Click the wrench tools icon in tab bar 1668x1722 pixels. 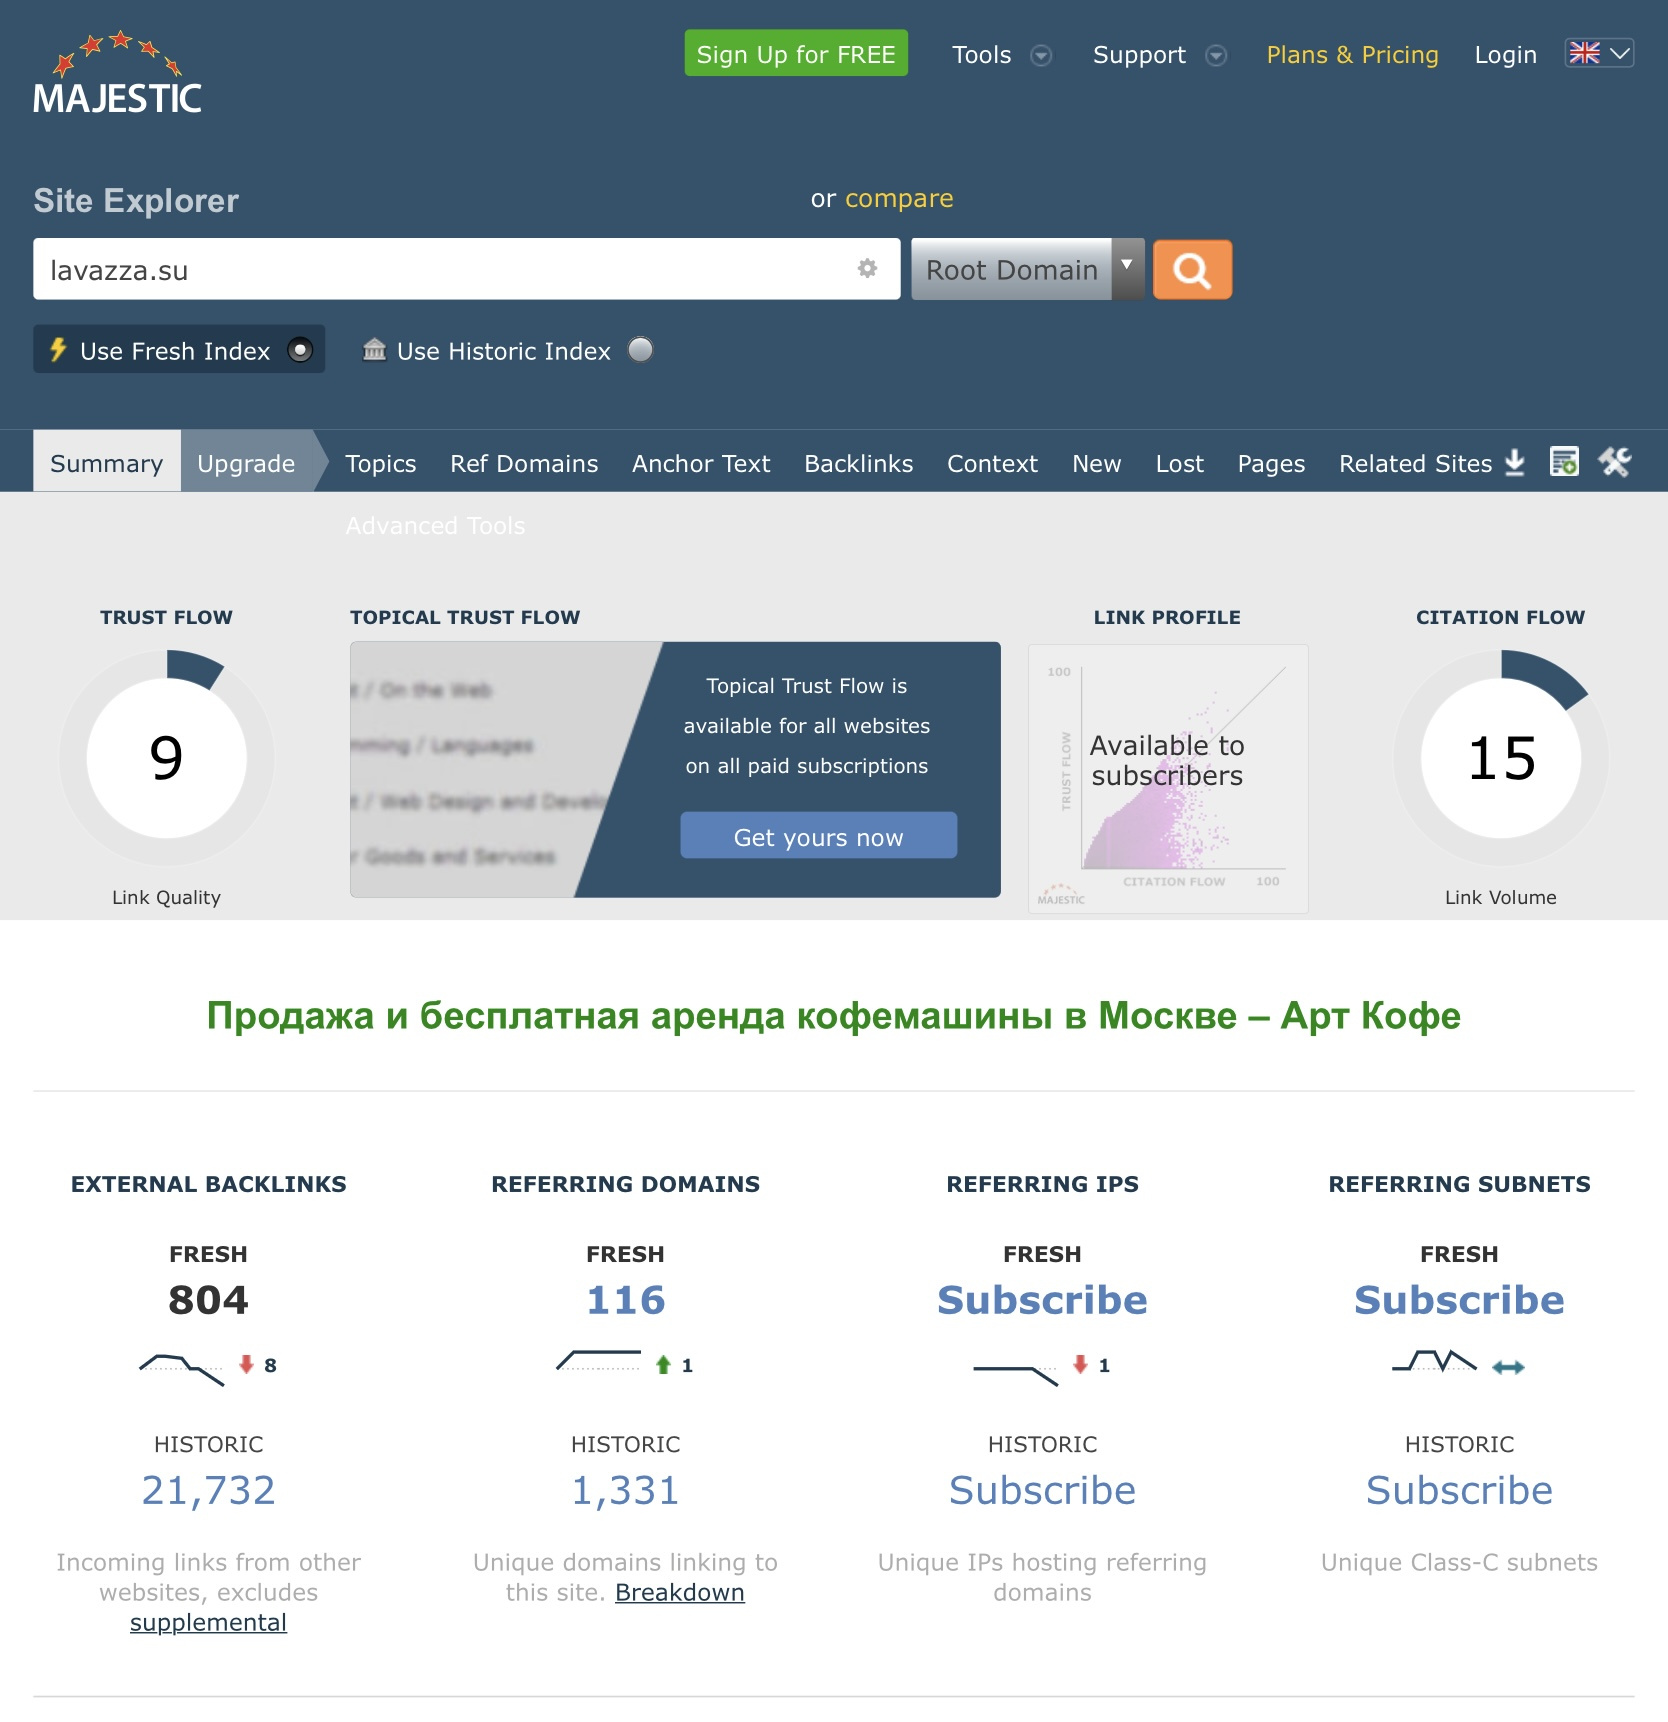pos(1614,462)
